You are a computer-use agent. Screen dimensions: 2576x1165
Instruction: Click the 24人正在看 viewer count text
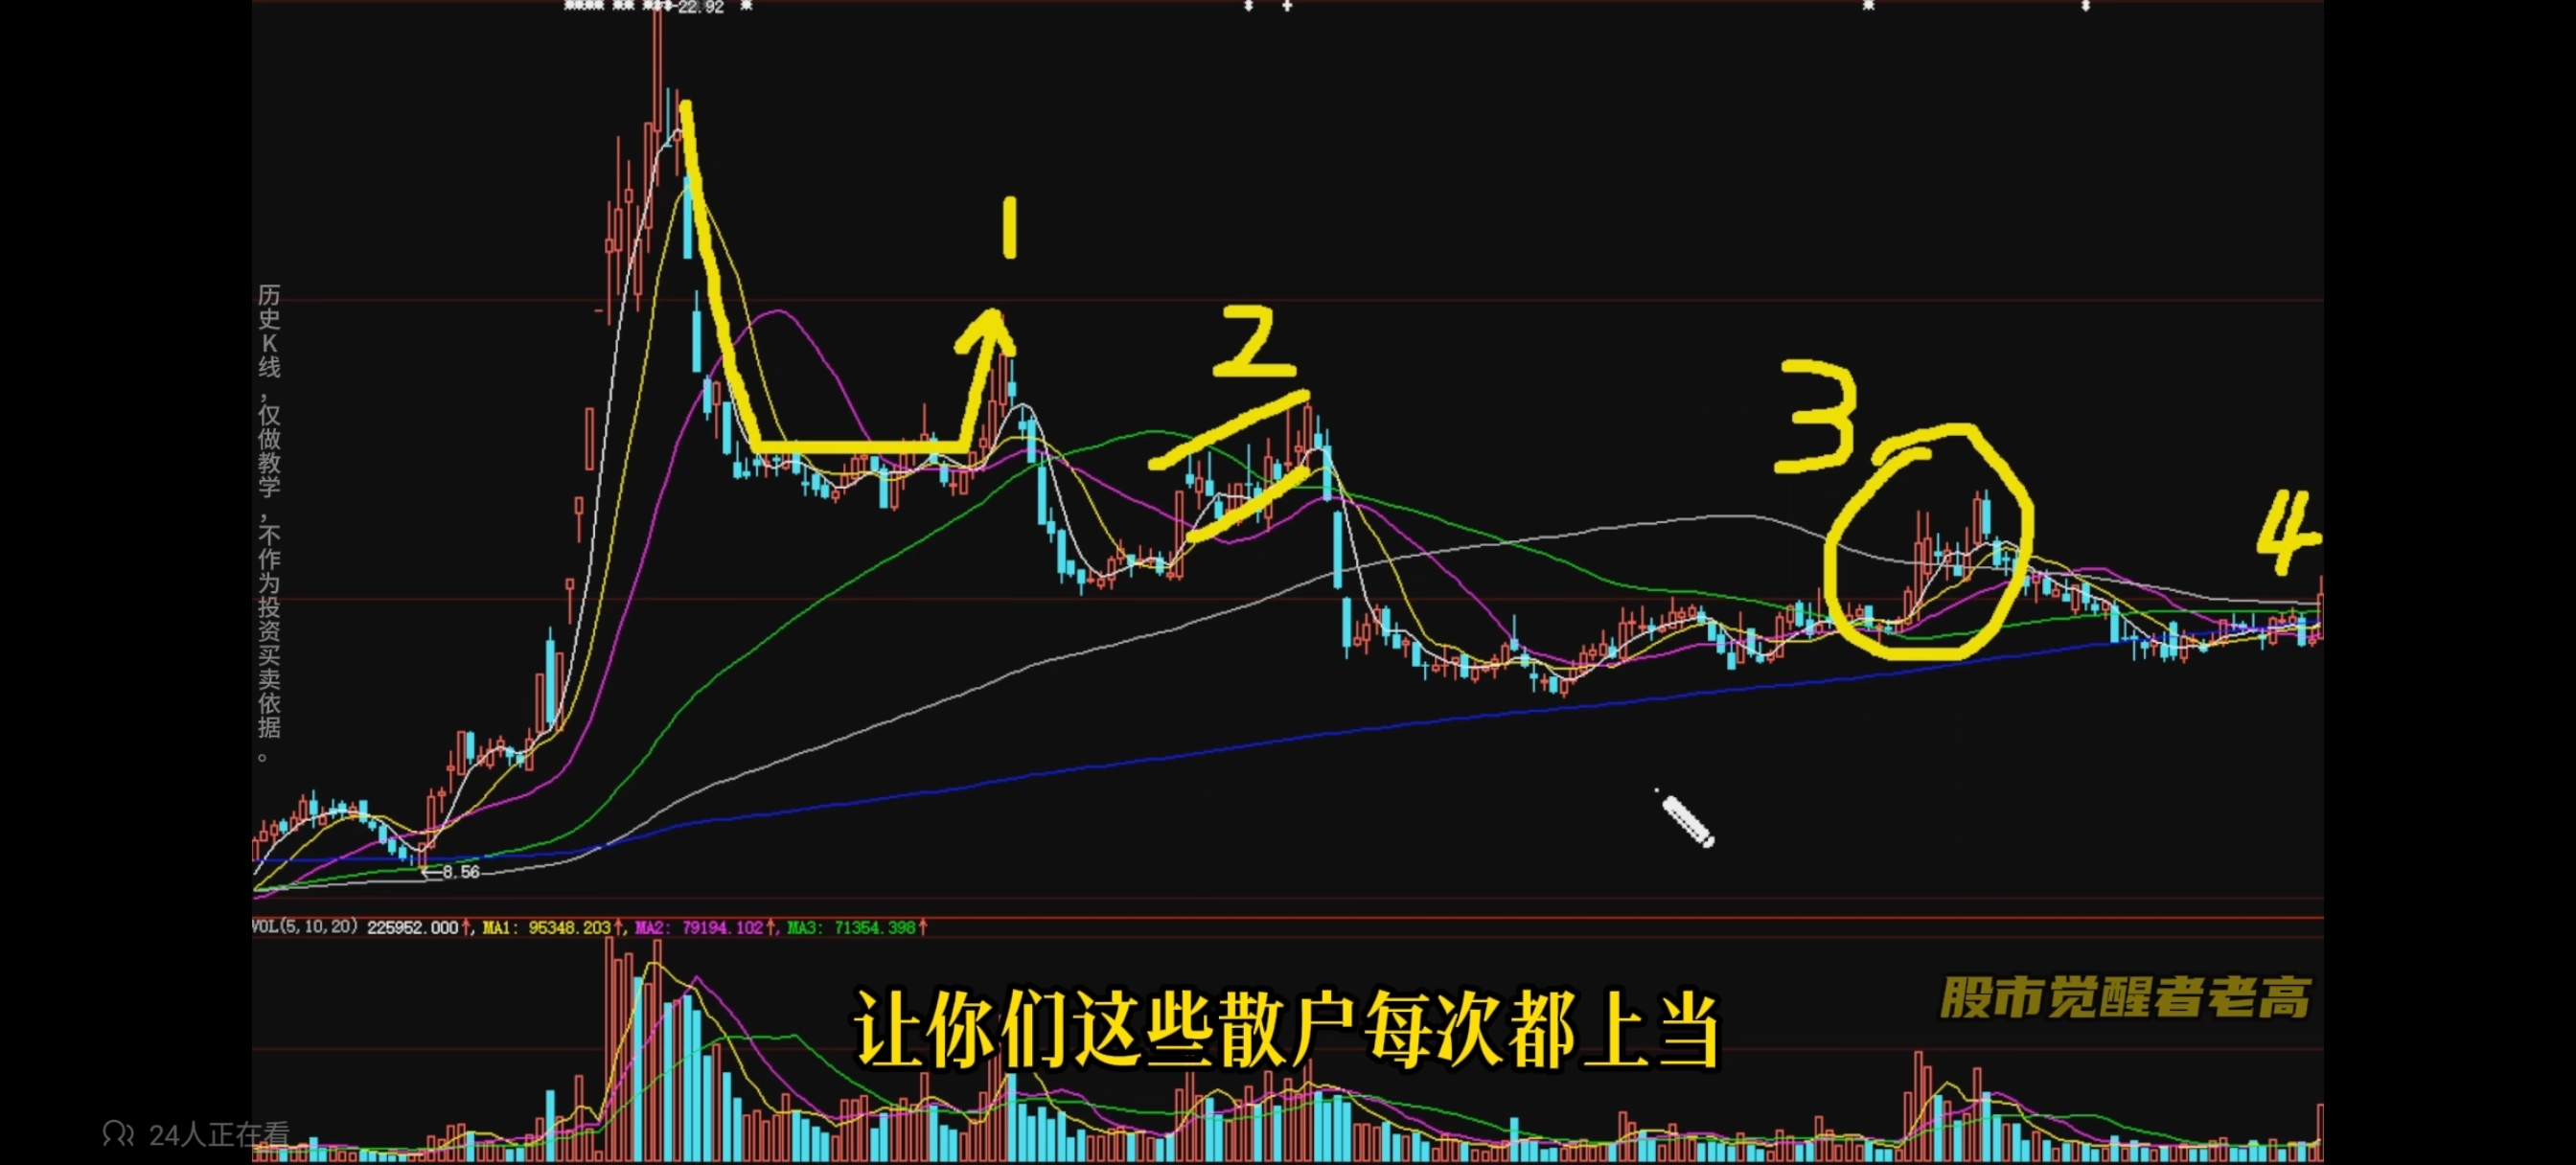(x=219, y=1134)
